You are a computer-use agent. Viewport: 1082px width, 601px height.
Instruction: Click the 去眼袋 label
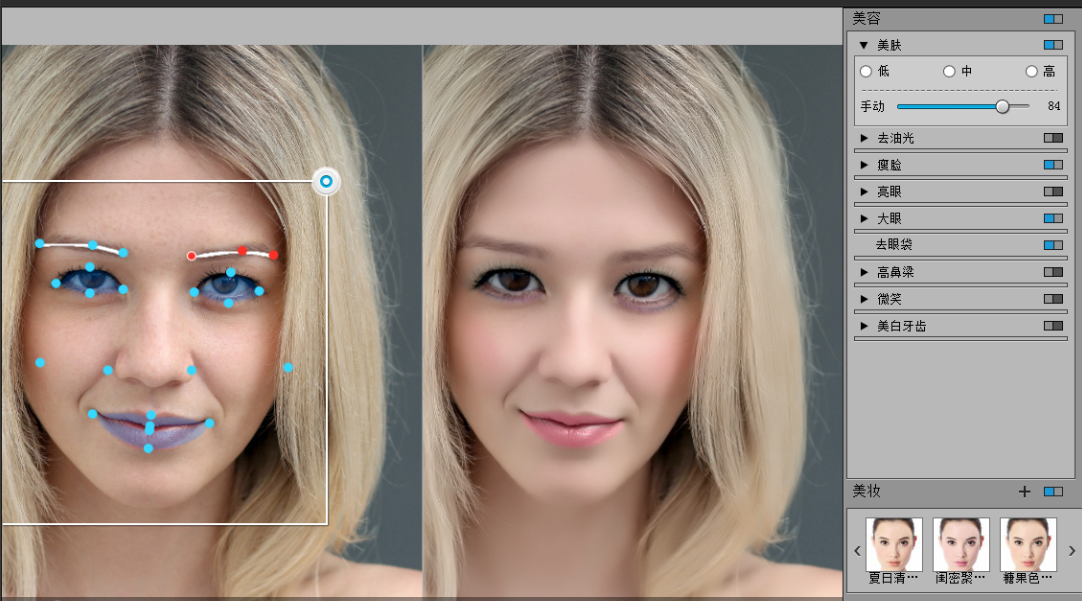click(894, 244)
